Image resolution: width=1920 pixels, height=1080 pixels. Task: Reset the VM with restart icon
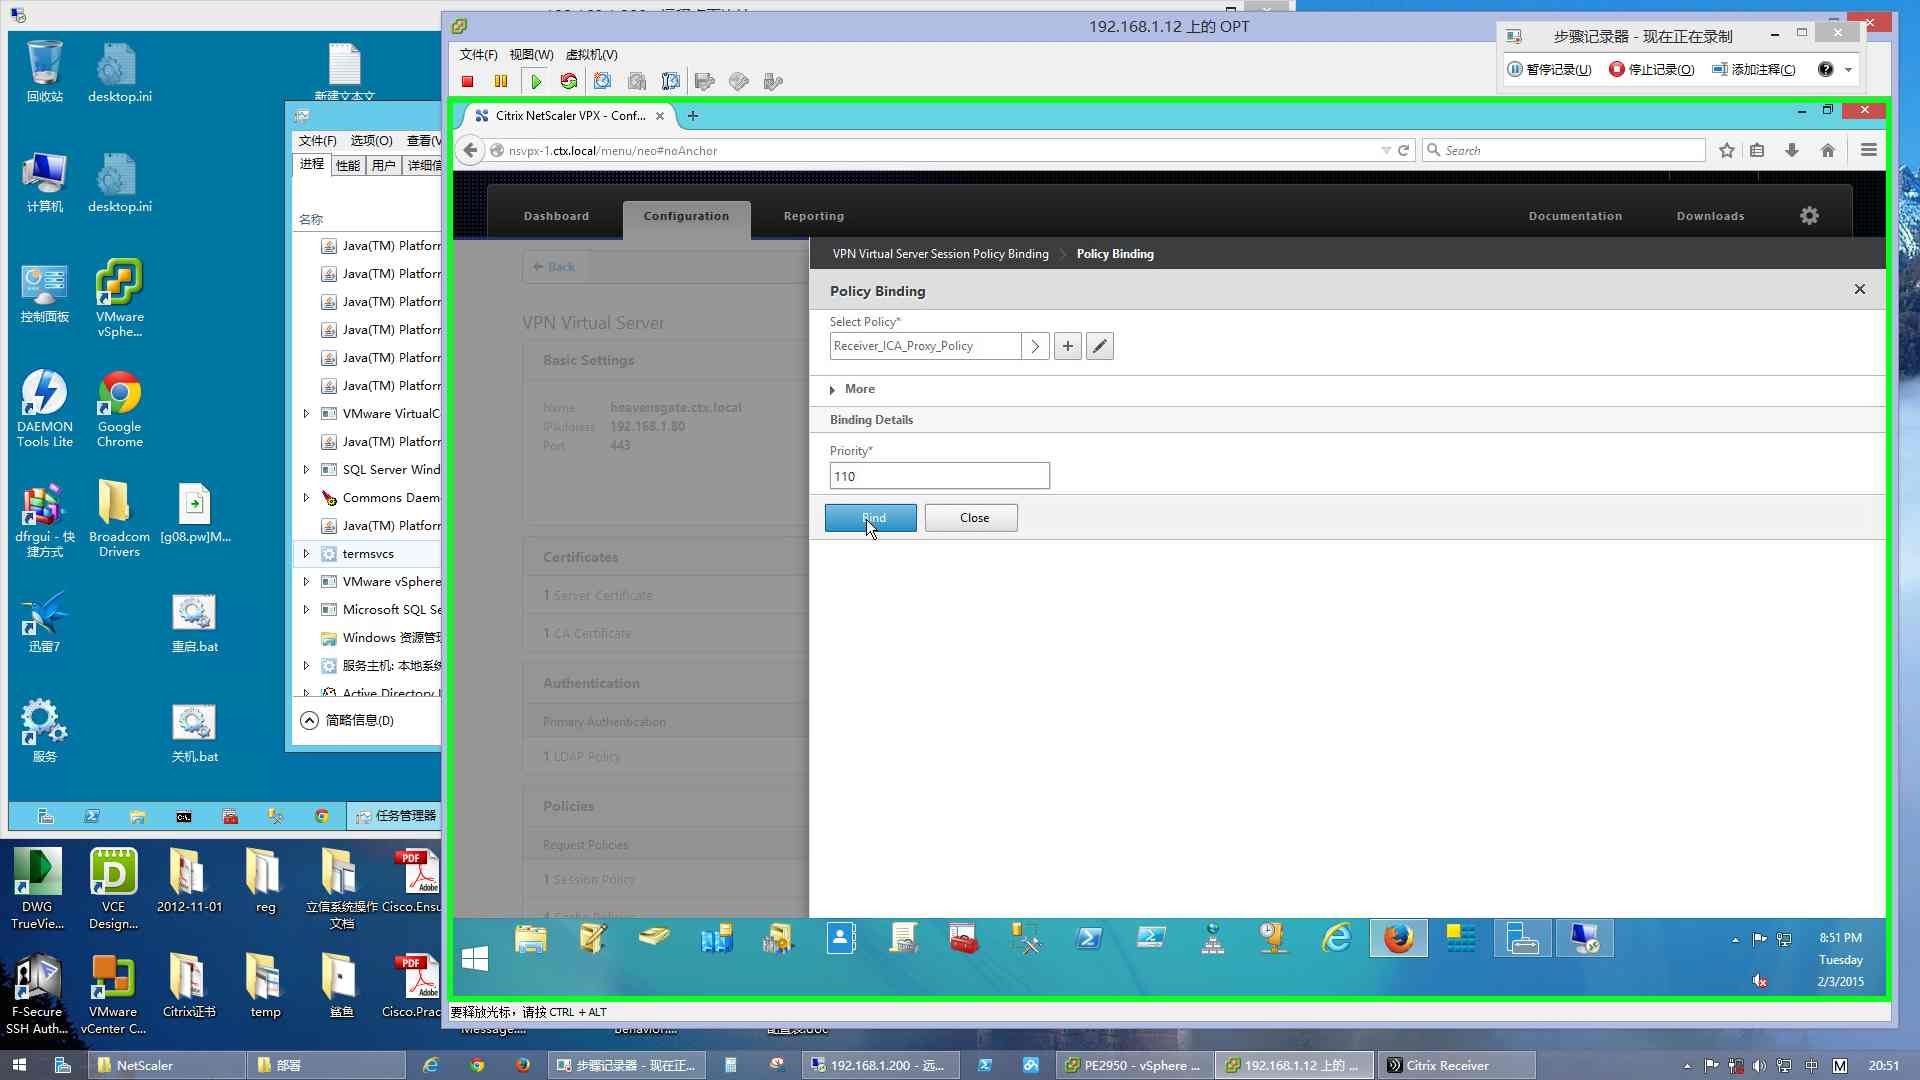coord(569,82)
